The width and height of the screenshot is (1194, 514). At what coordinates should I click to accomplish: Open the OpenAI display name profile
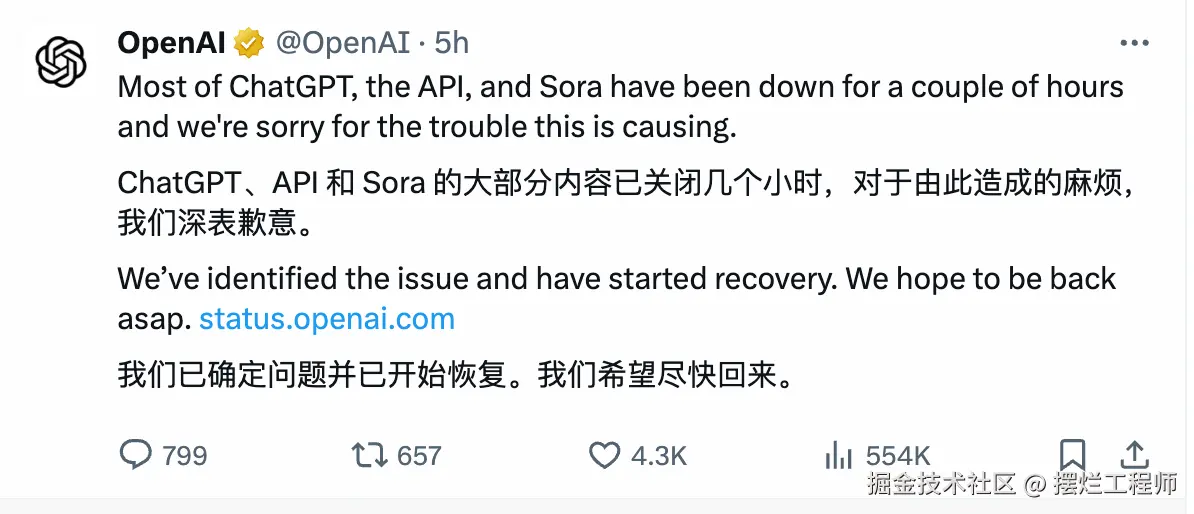[172, 42]
